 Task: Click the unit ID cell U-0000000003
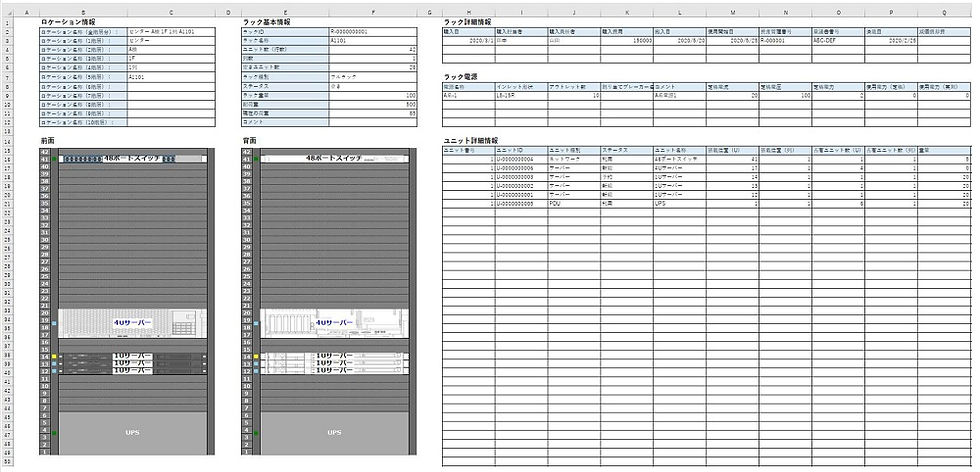521,178
